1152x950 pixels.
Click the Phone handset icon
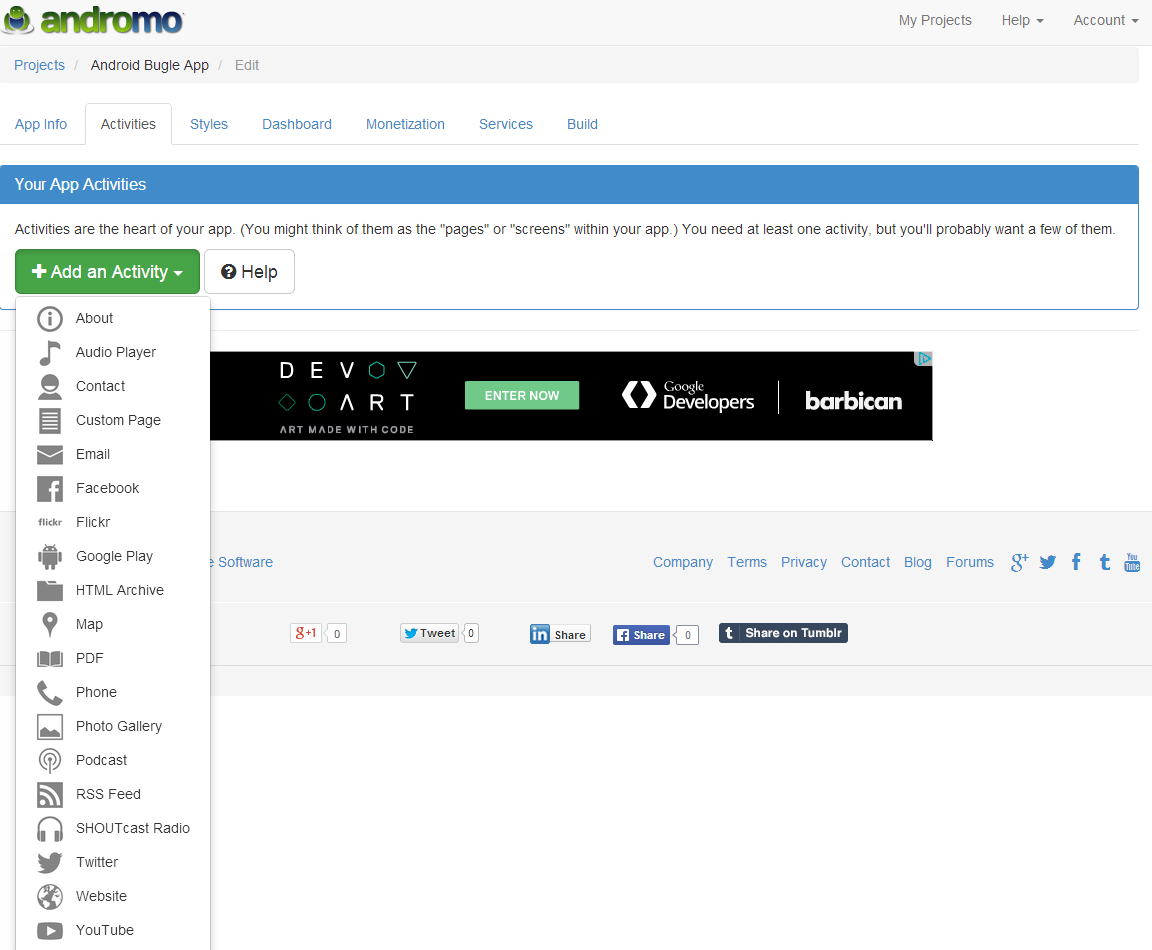coord(50,692)
